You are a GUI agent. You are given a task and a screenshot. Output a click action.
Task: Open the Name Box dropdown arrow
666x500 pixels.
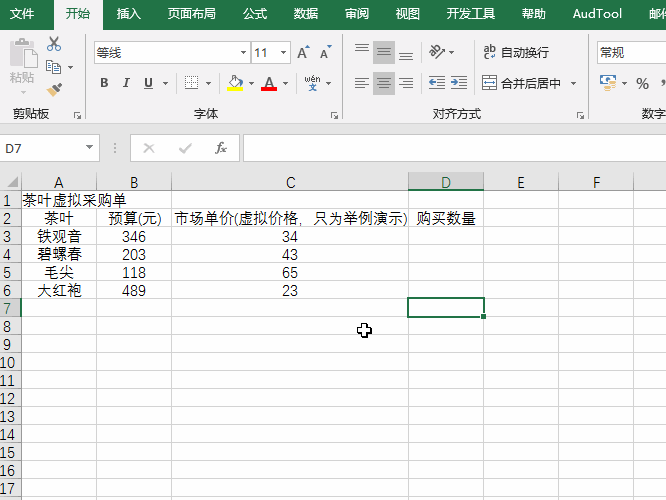click(89, 147)
